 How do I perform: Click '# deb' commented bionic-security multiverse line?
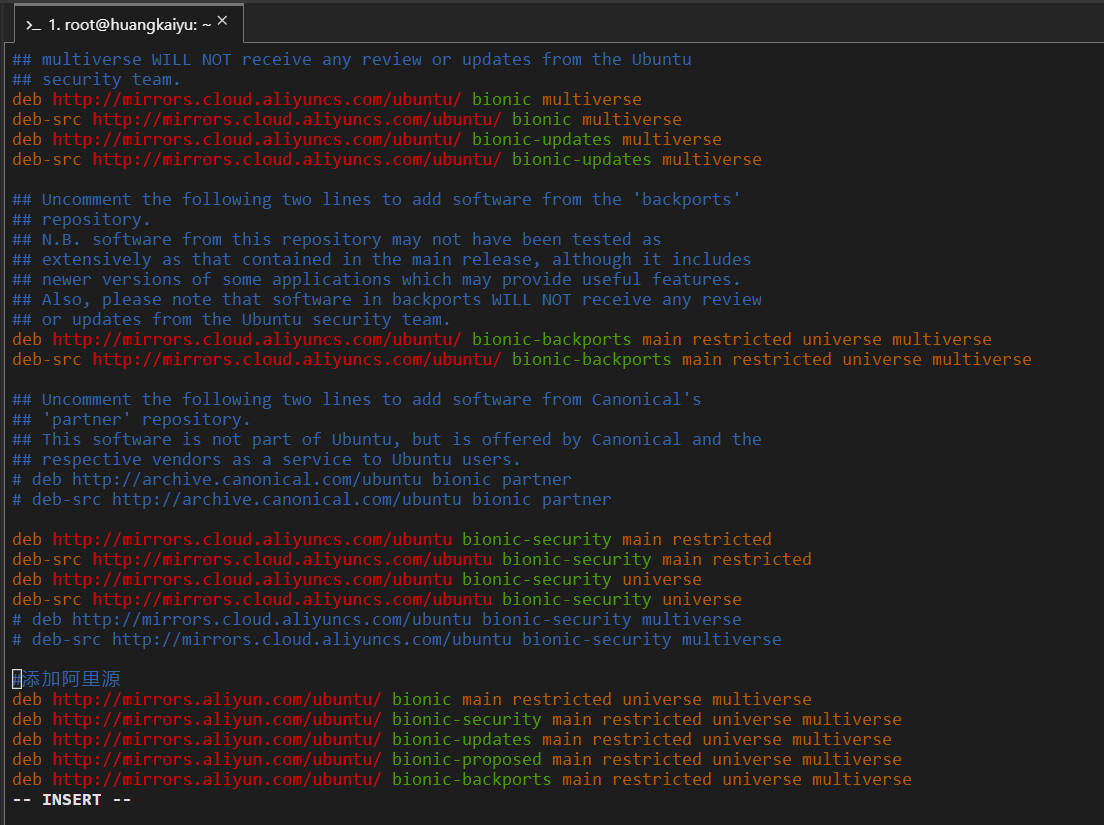click(377, 619)
